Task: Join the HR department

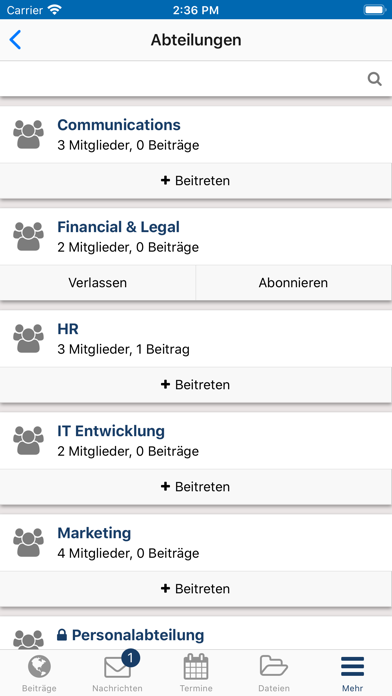Action: point(196,385)
